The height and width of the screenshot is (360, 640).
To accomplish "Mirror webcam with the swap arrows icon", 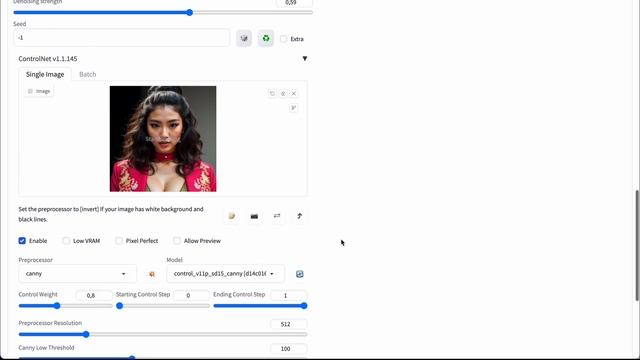I will [277, 216].
